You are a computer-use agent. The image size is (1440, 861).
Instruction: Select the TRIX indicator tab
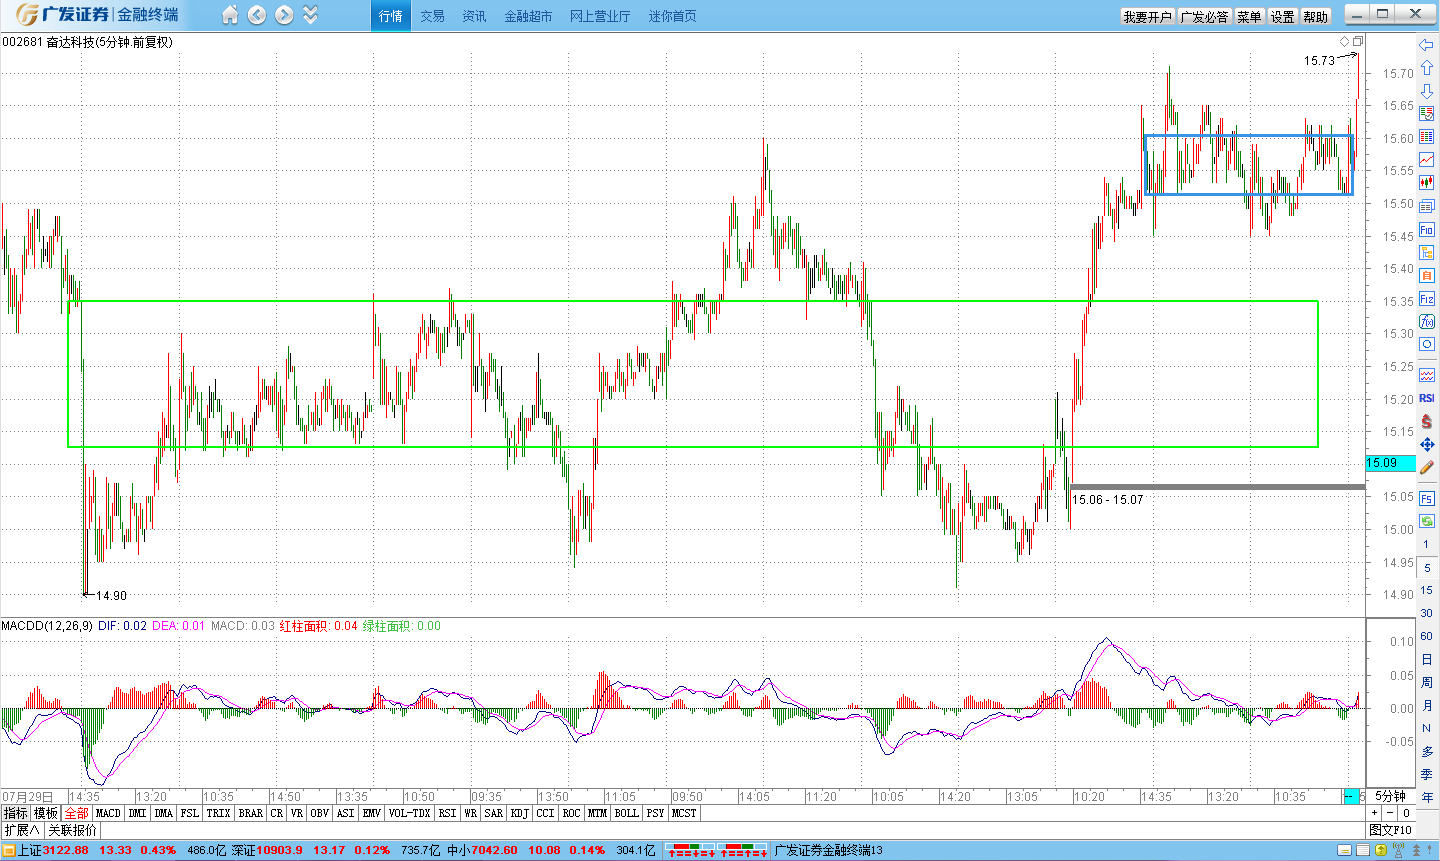coord(219,813)
